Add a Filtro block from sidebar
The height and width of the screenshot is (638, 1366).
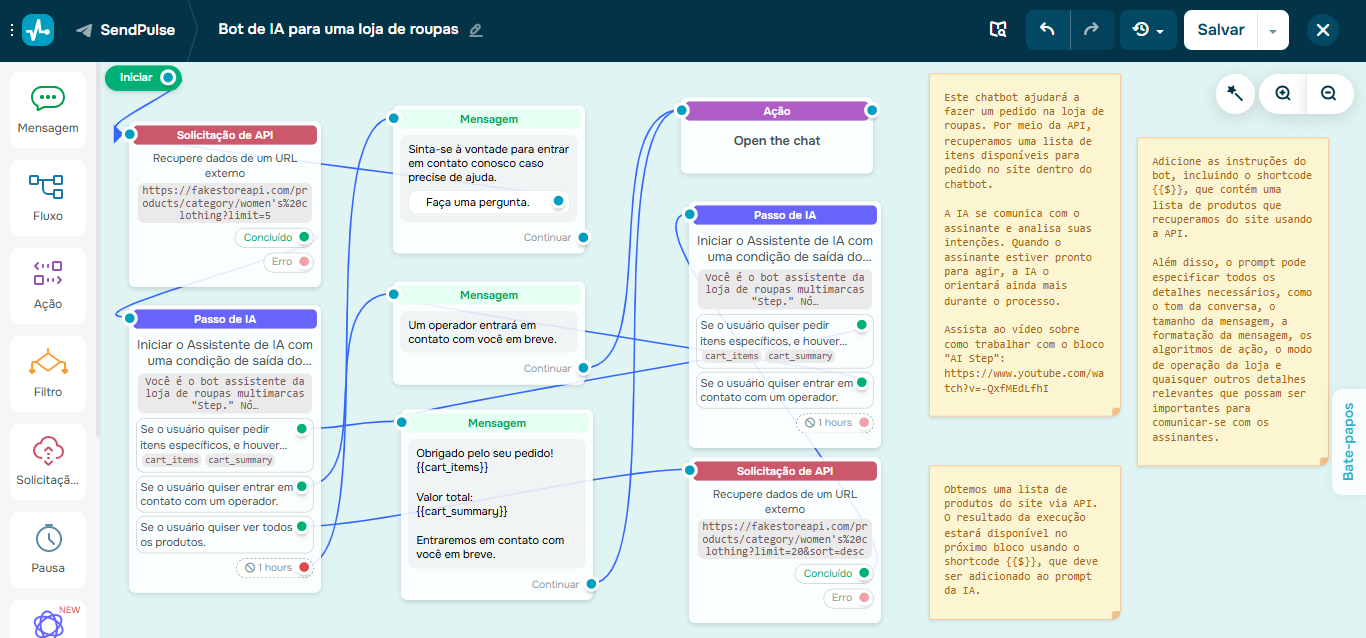(x=48, y=374)
